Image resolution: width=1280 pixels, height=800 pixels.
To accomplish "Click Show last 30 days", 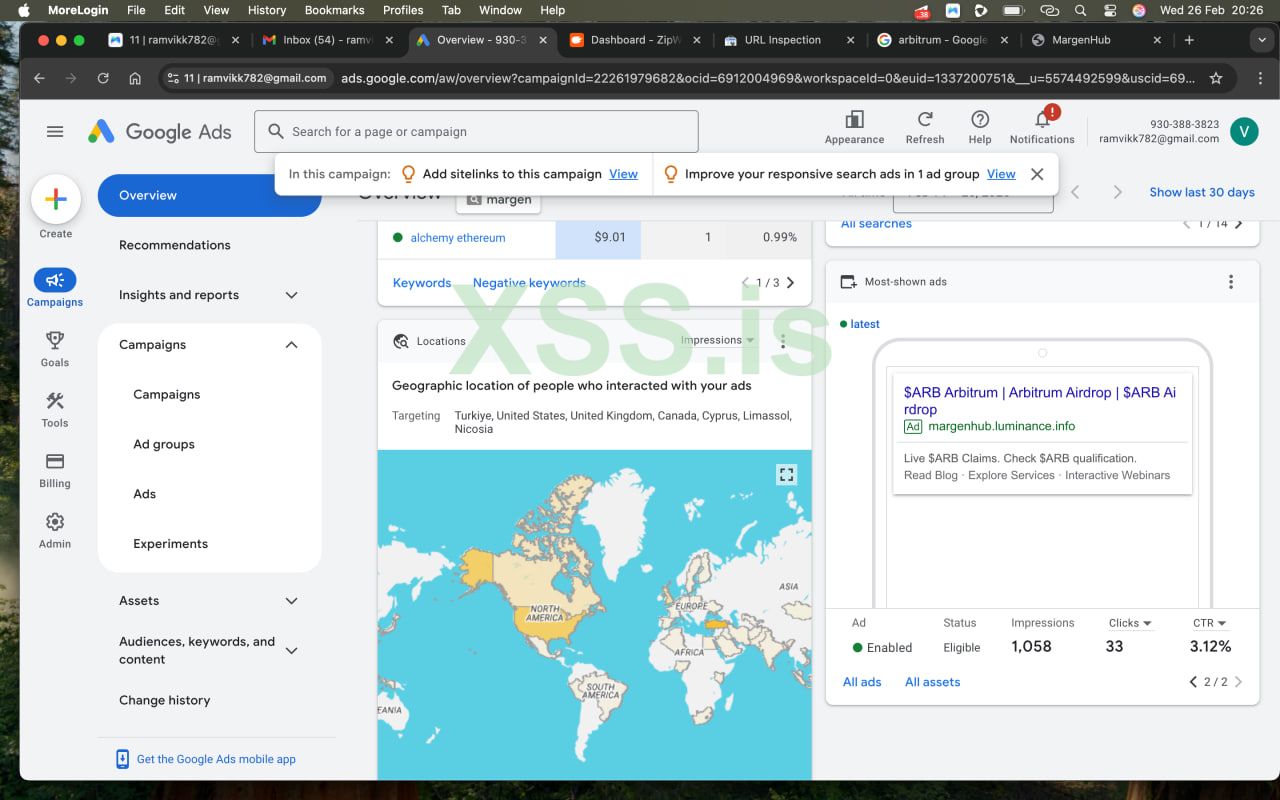I will [x=1202, y=192].
